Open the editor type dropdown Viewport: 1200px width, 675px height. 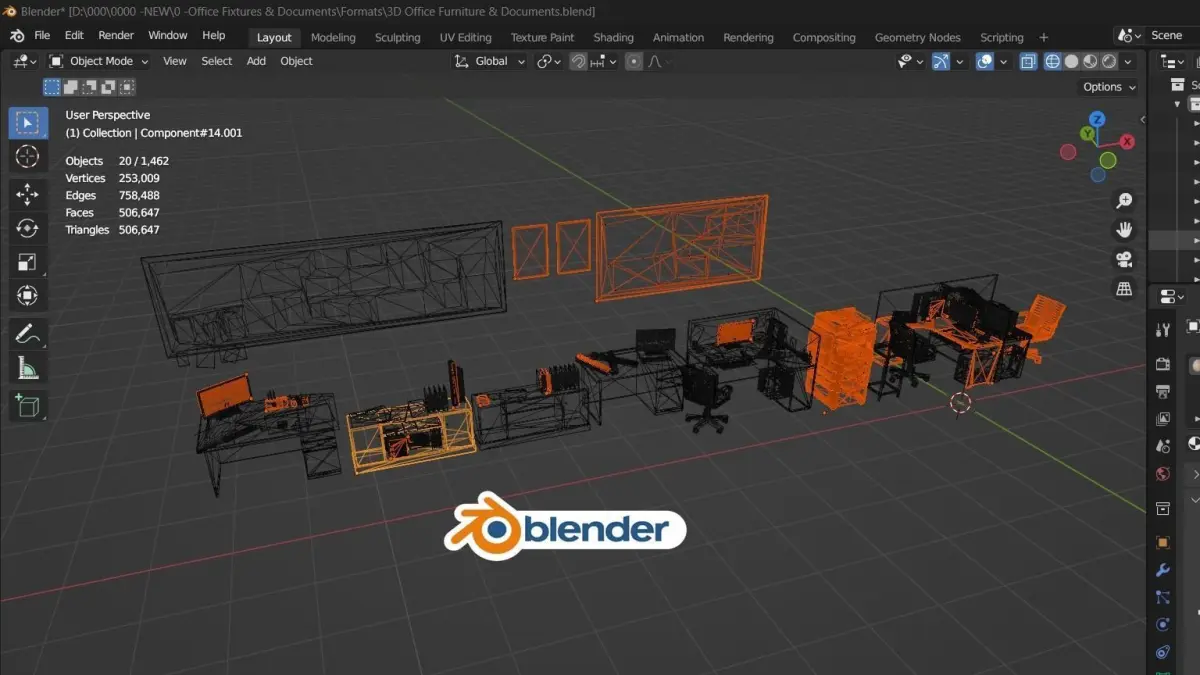pos(24,61)
